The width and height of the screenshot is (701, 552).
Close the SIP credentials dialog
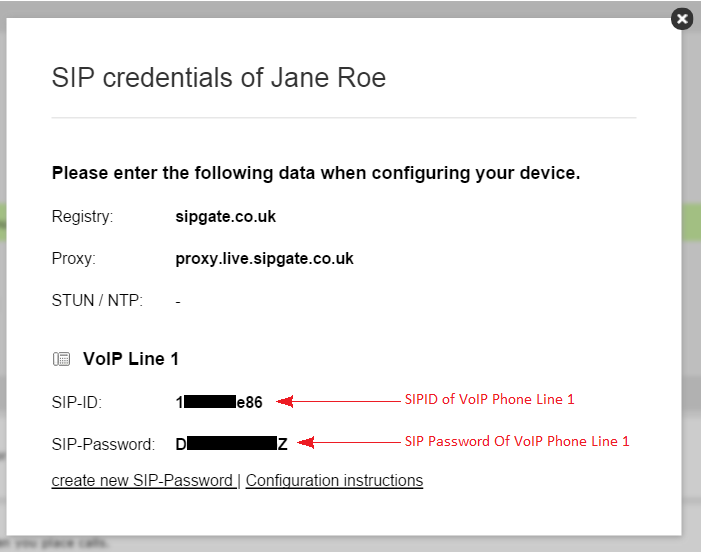682,19
